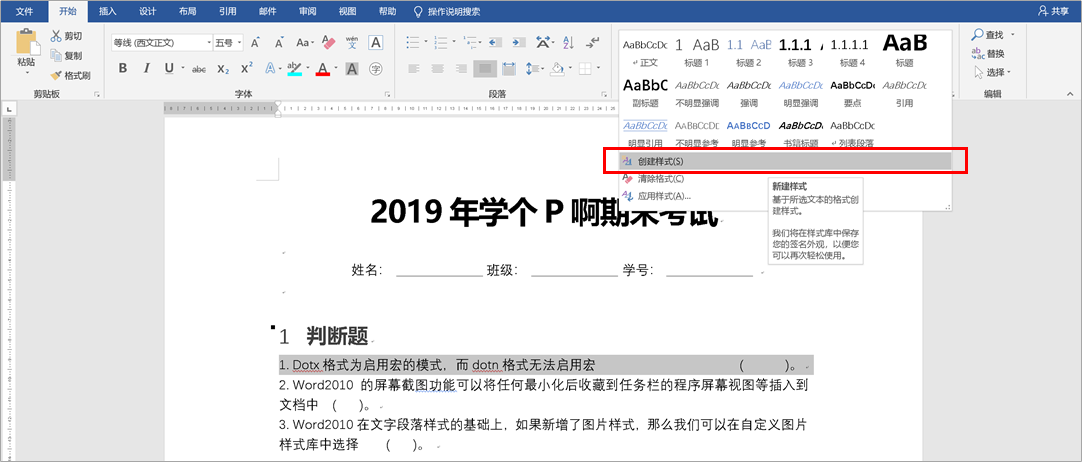Viewport: 1082px width, 462px height.
Task: Click the Cut (剪切) scissors button
Action: 67,36
